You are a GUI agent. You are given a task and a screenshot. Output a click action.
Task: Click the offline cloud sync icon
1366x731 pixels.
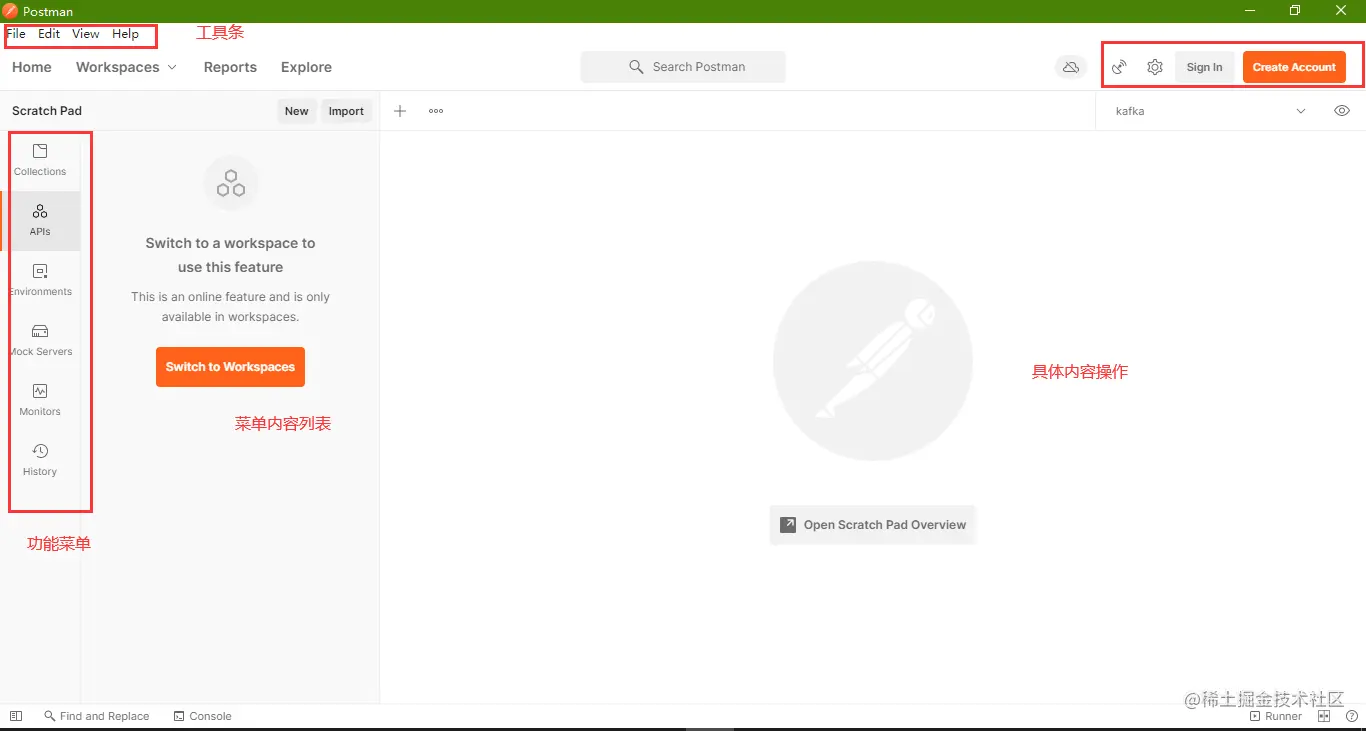[1071, 67]
